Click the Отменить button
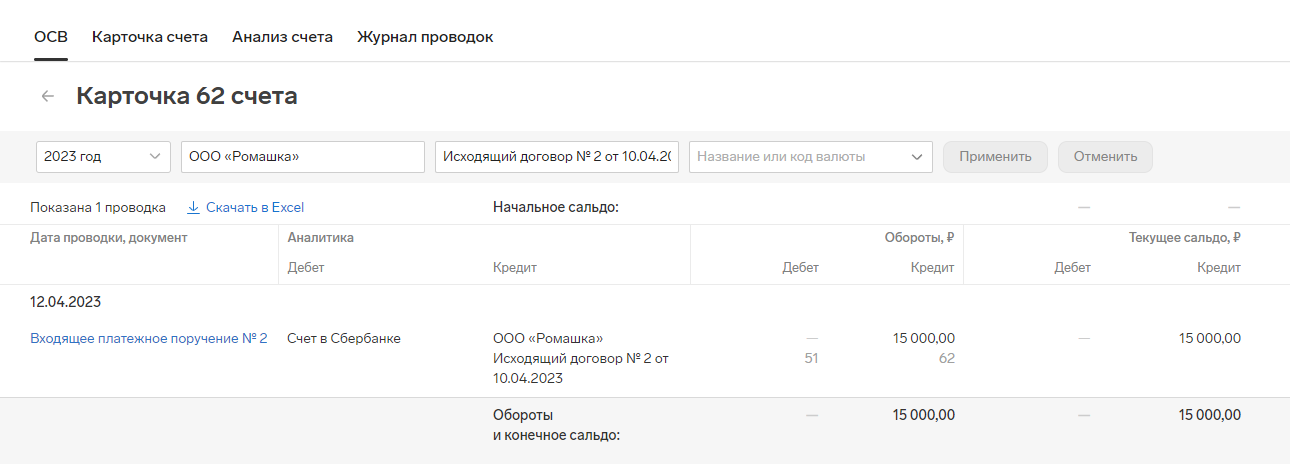The width and height of the screenshot is (1290, 464). pyautogui.click(x=1105, y=157)
